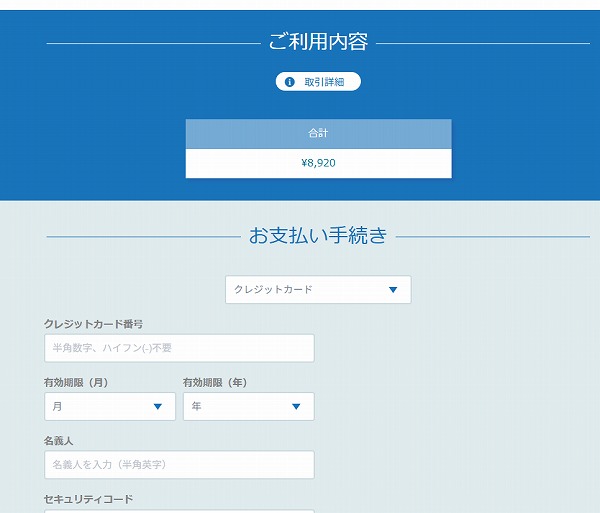Screen dimensions: 600x513
Task: Click the 有効期限（月） label
Action: click(x=76, y=382)
